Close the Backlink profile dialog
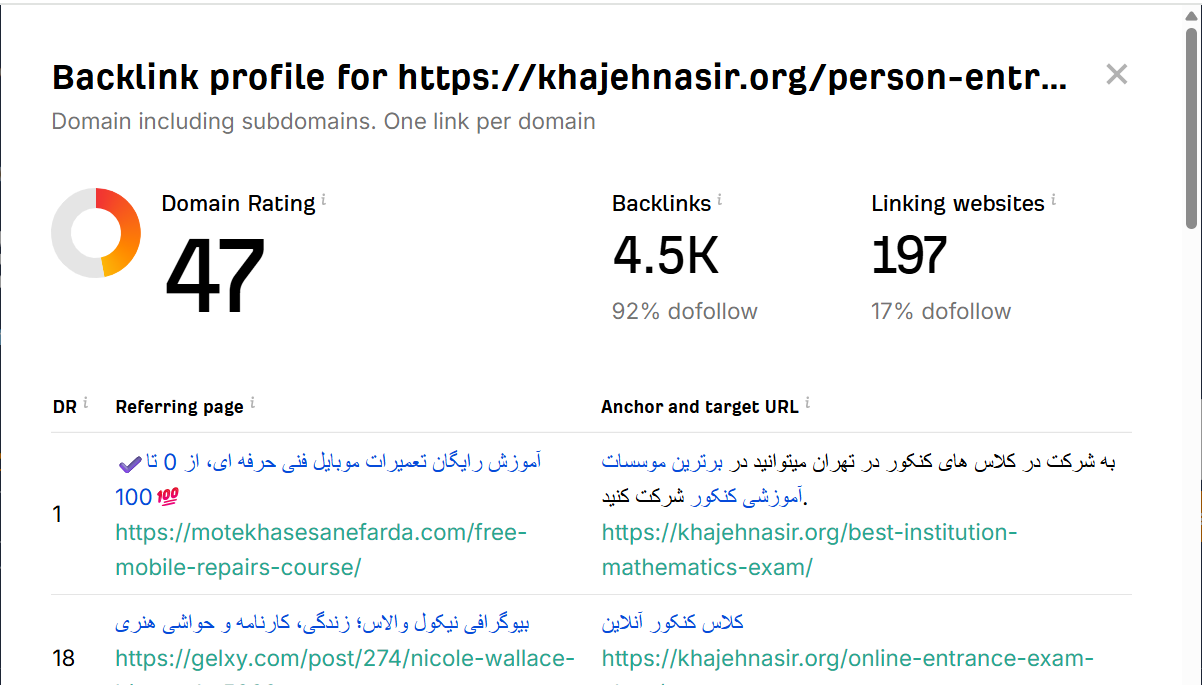The image size is (1202, 685). pos(1116,74)
